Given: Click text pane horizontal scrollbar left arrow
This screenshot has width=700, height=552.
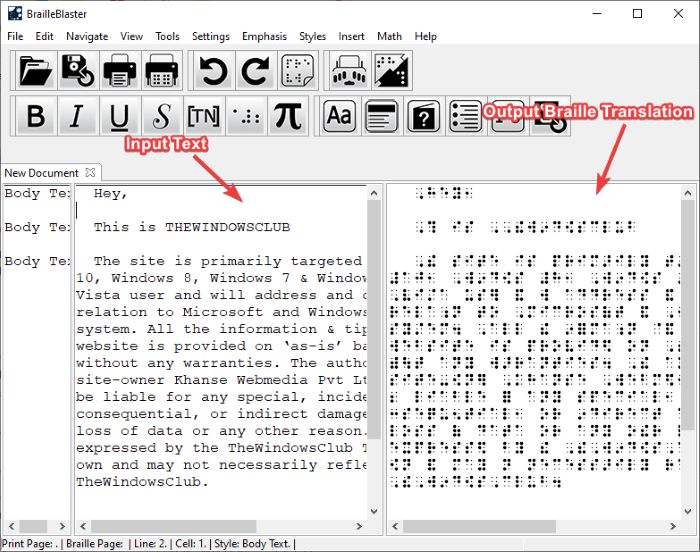Looking at the screenshot, I should pos(83,527).
